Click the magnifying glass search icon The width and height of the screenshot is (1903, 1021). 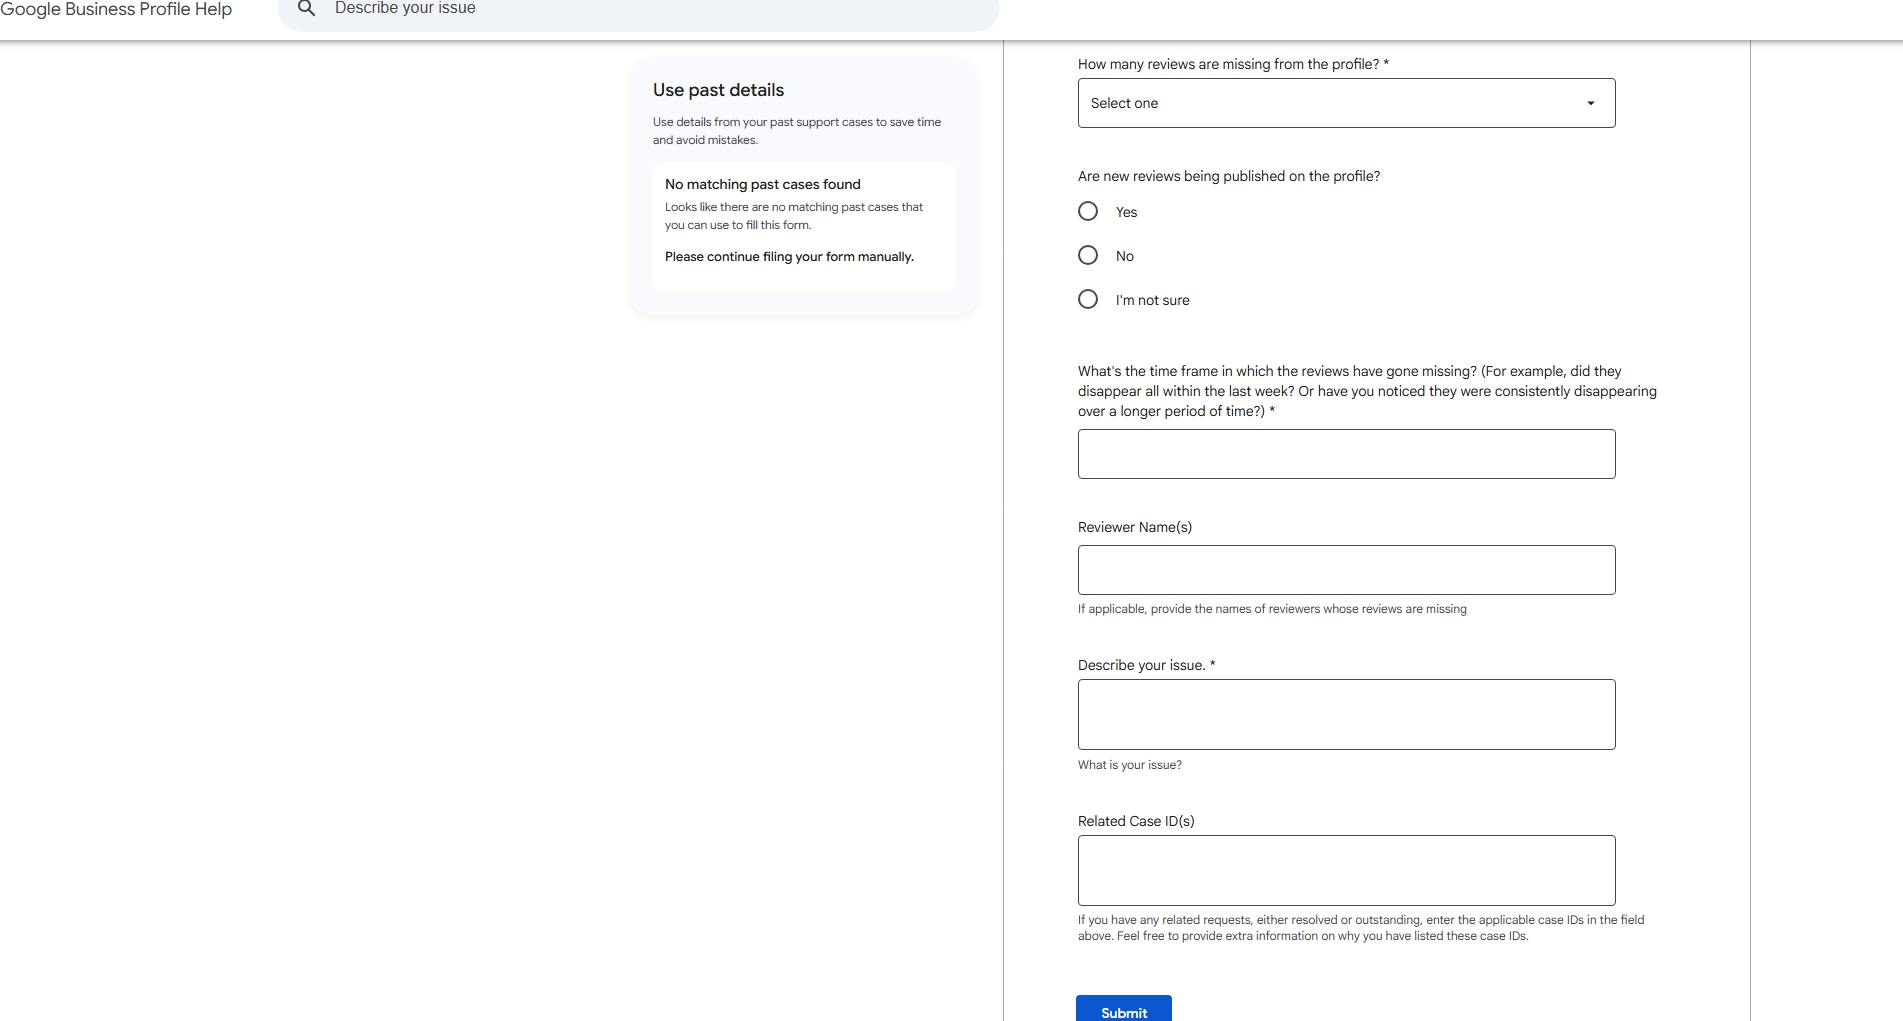click(307, 9)
